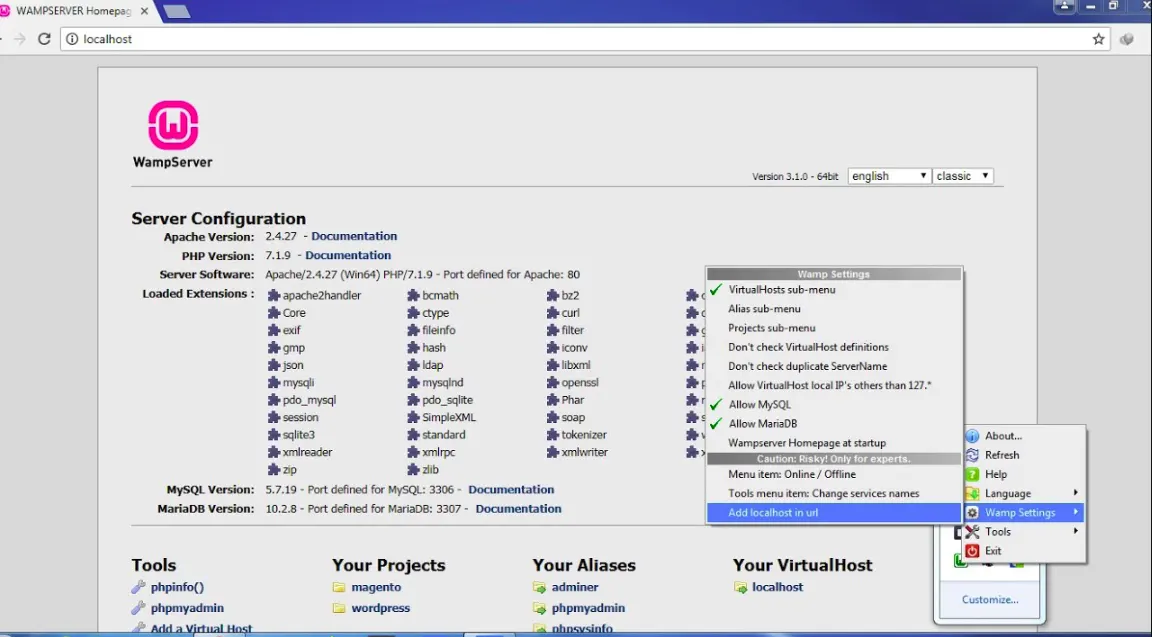Viewport: 1152px width, 637px height.
Task: Click the red Exit power icon
Action: pos(972,551)
